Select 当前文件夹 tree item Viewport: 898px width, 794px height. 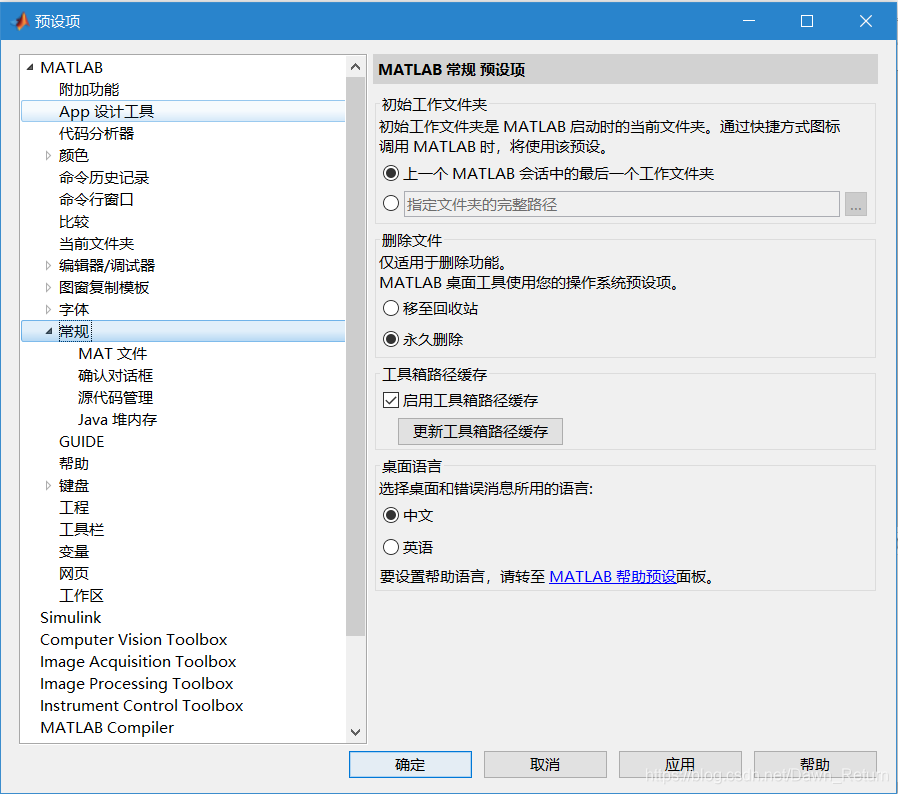96,243
